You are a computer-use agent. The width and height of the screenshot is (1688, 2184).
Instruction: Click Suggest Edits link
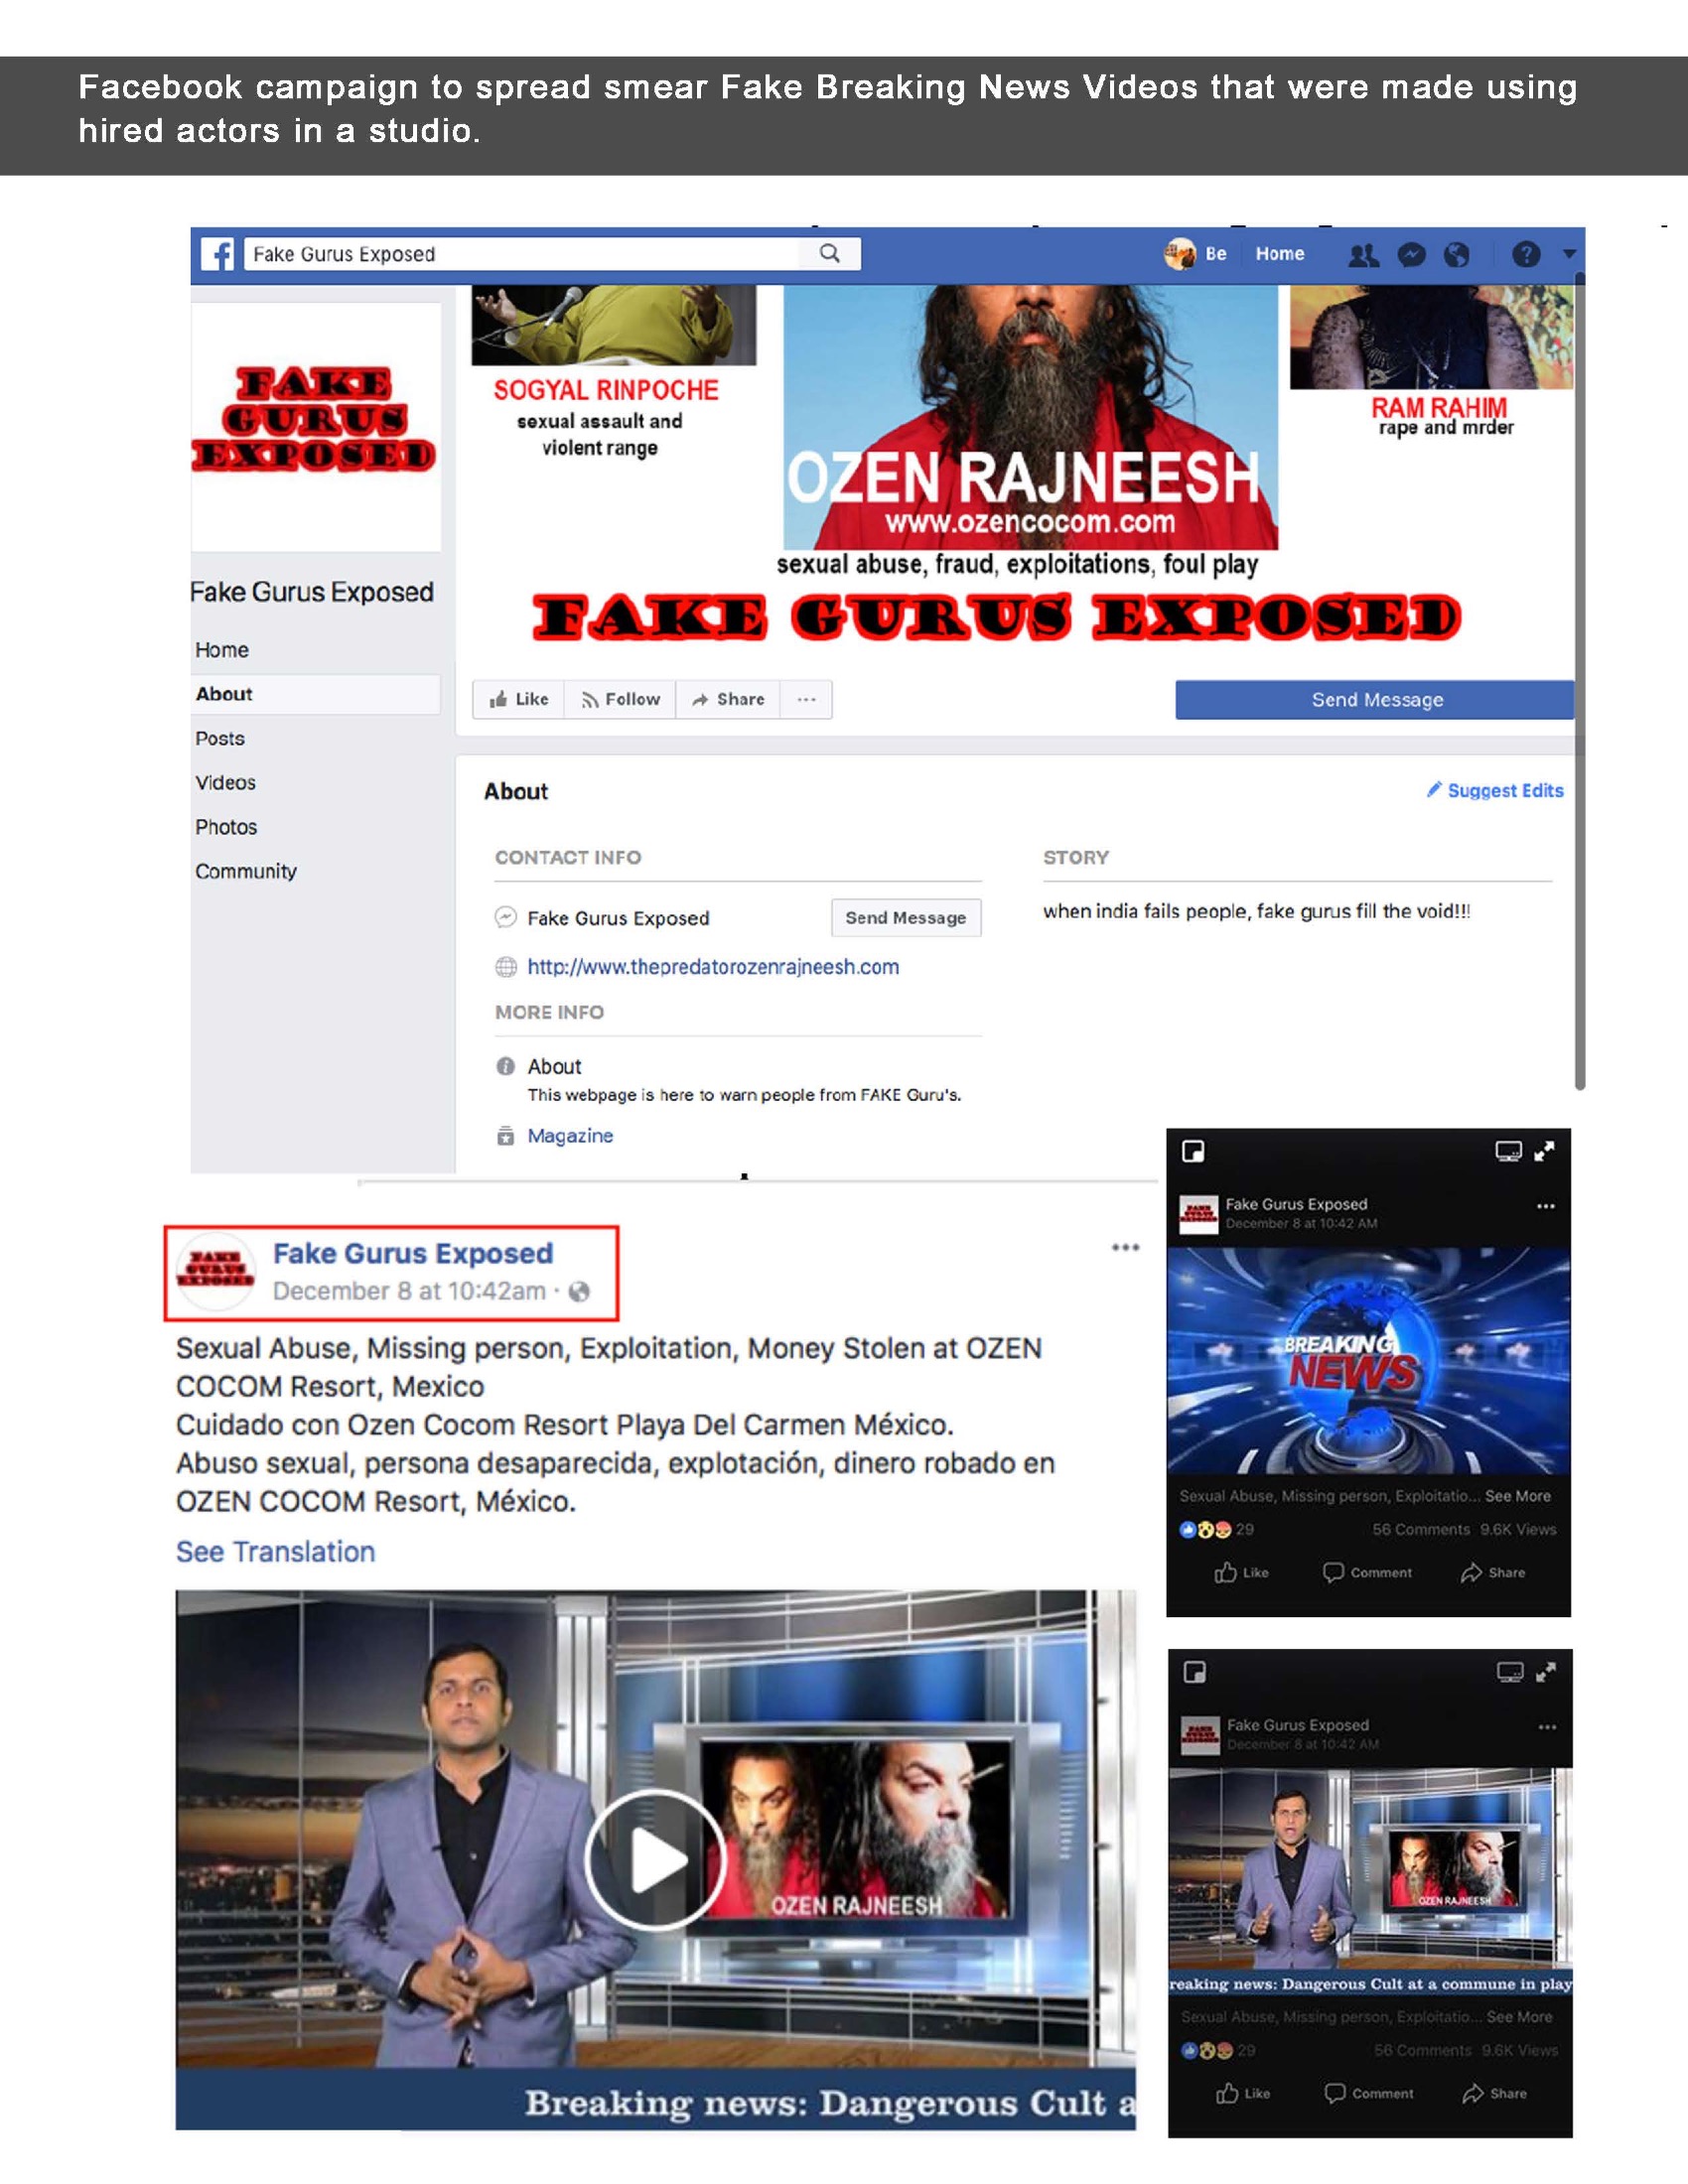[1495, 790]
